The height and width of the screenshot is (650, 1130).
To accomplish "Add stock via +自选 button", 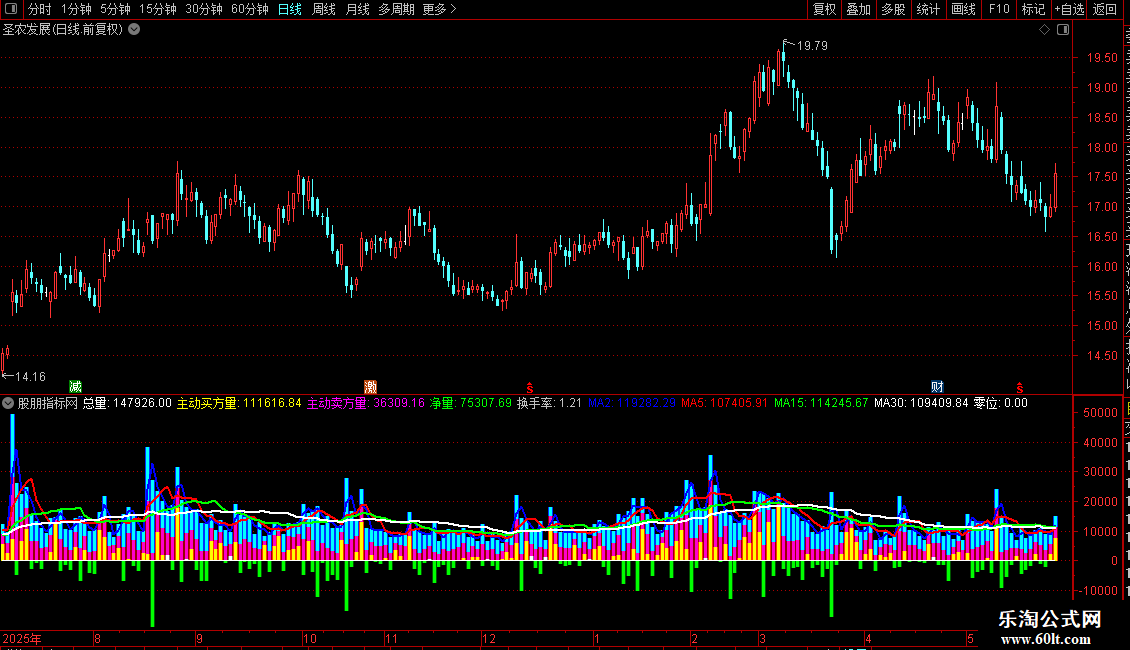I will pyautogui.click(x=1069, y=9).
